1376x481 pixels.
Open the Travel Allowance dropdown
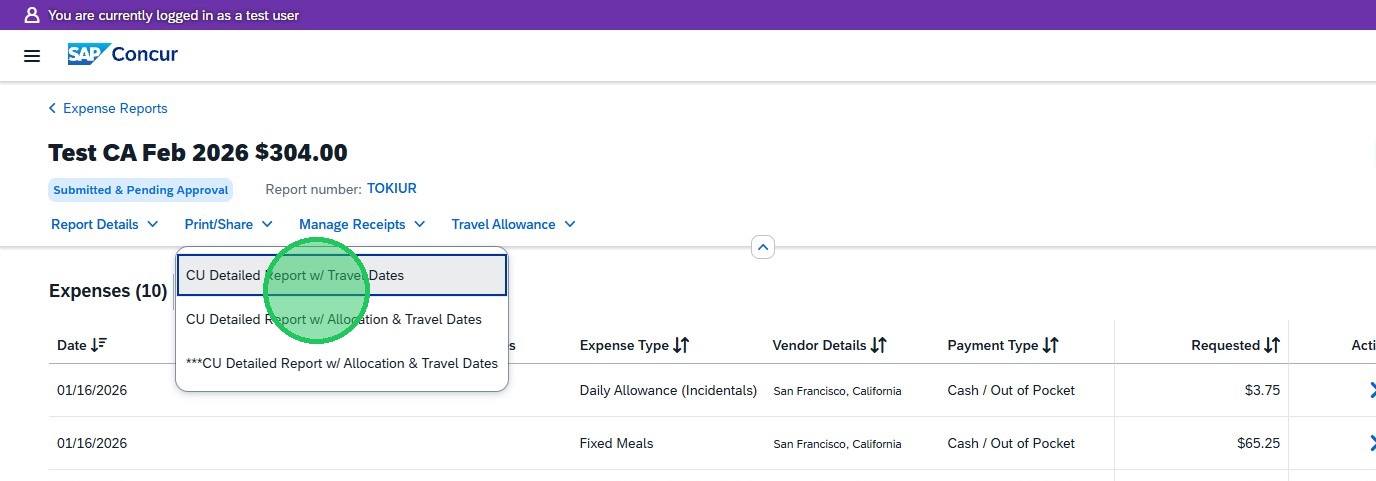pos(514,224)
